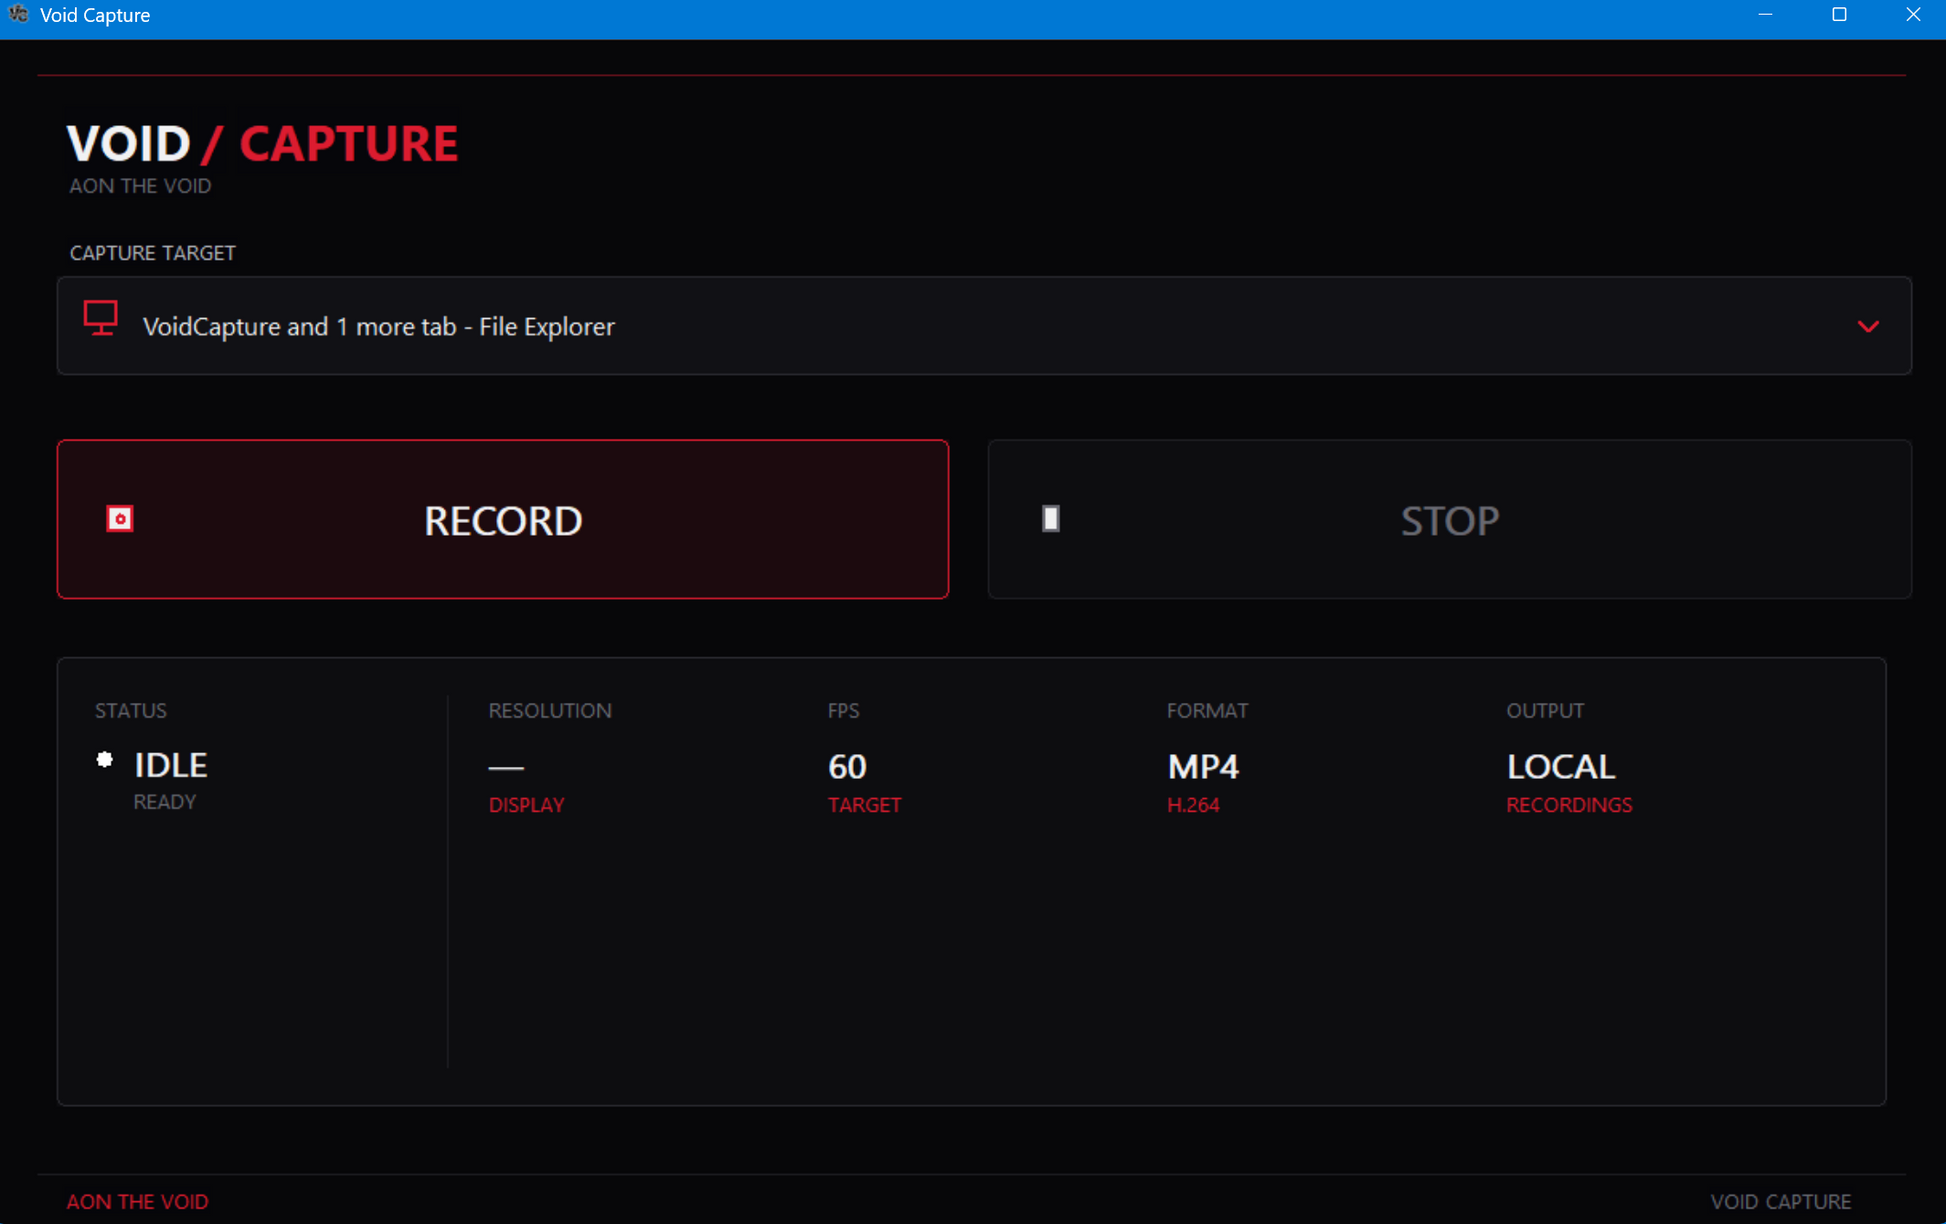Click the LOCAL output value
This screenshot has width=1946, height=1224.
point(1561,767)
